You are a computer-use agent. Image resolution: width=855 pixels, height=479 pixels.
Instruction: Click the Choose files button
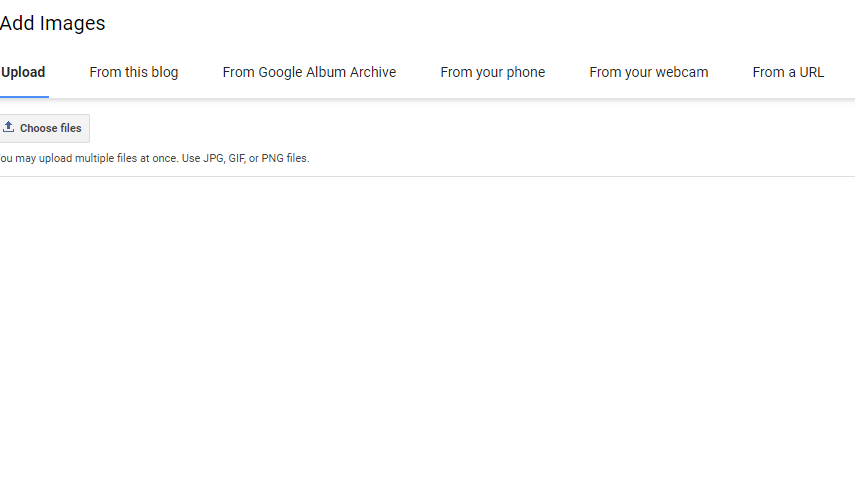(x=44, y=128)
